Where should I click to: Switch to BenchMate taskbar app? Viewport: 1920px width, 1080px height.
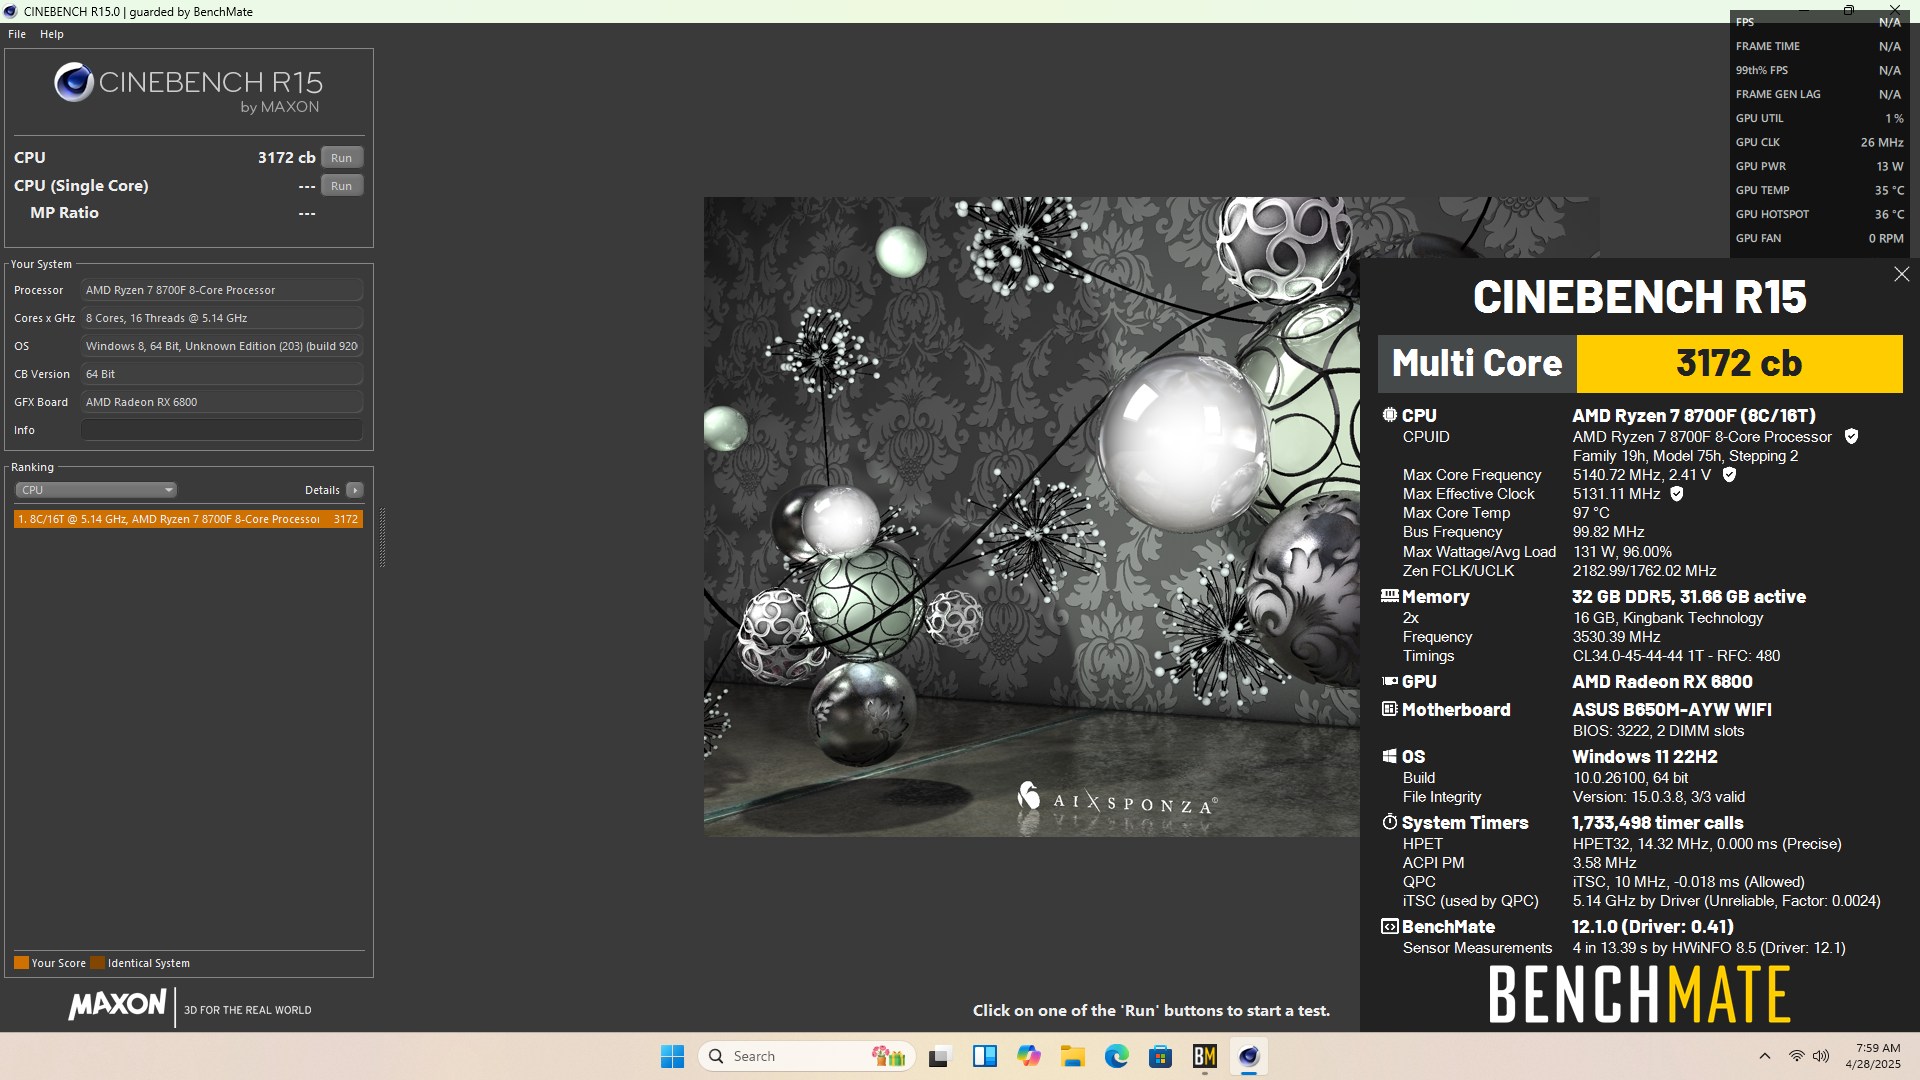(1205, 1056)
